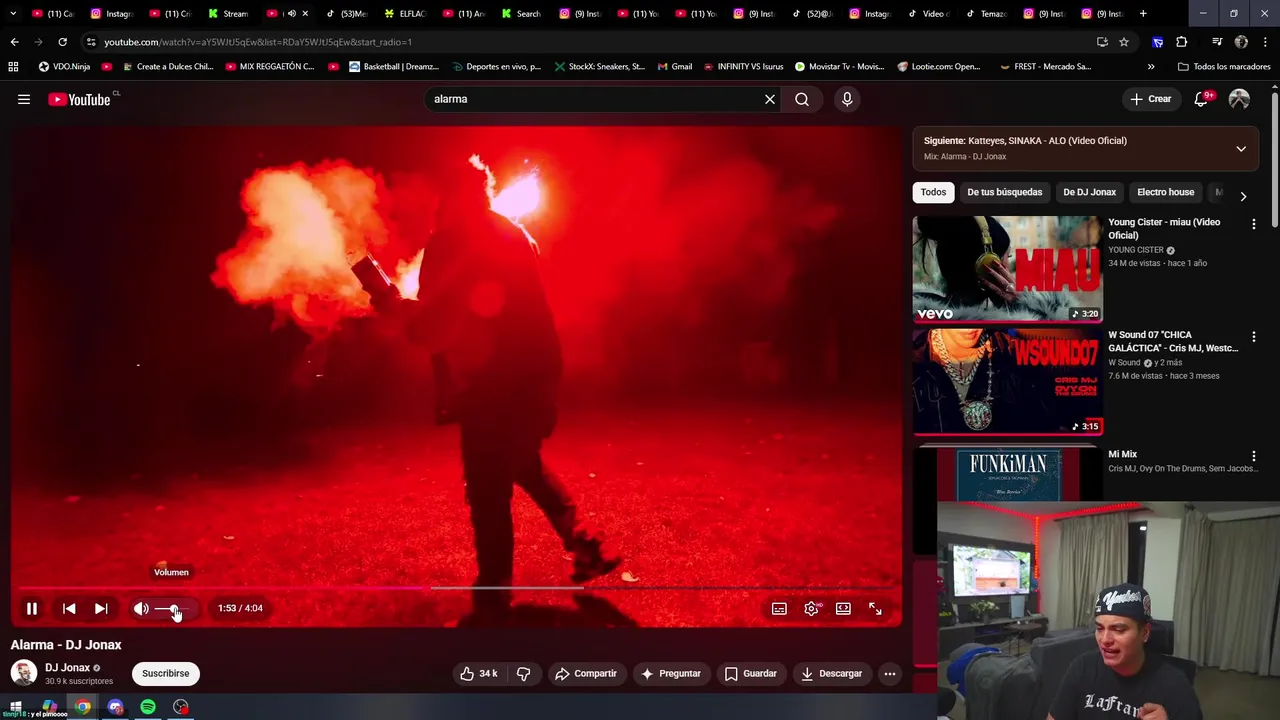This screenshot has height=720, width=1280.
Task: Seek on the video progress bar
Action: click(457, 588)
